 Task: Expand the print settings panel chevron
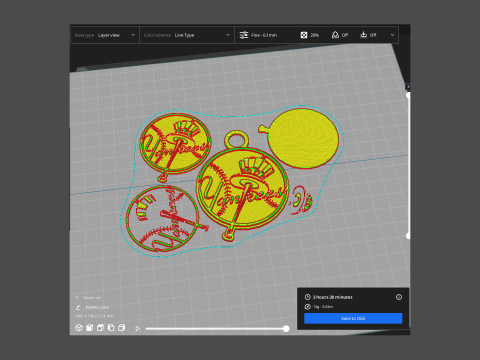coord(392,35)
